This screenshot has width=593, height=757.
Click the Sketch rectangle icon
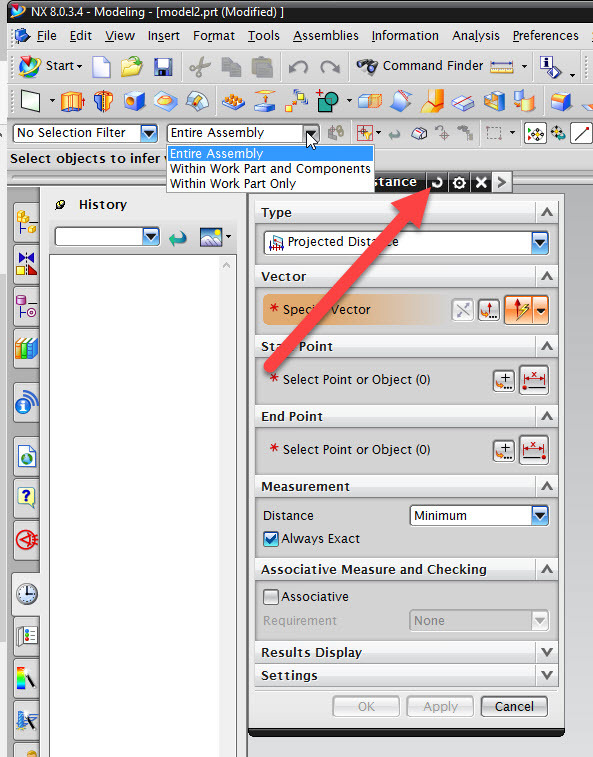[x=30, y=101]
